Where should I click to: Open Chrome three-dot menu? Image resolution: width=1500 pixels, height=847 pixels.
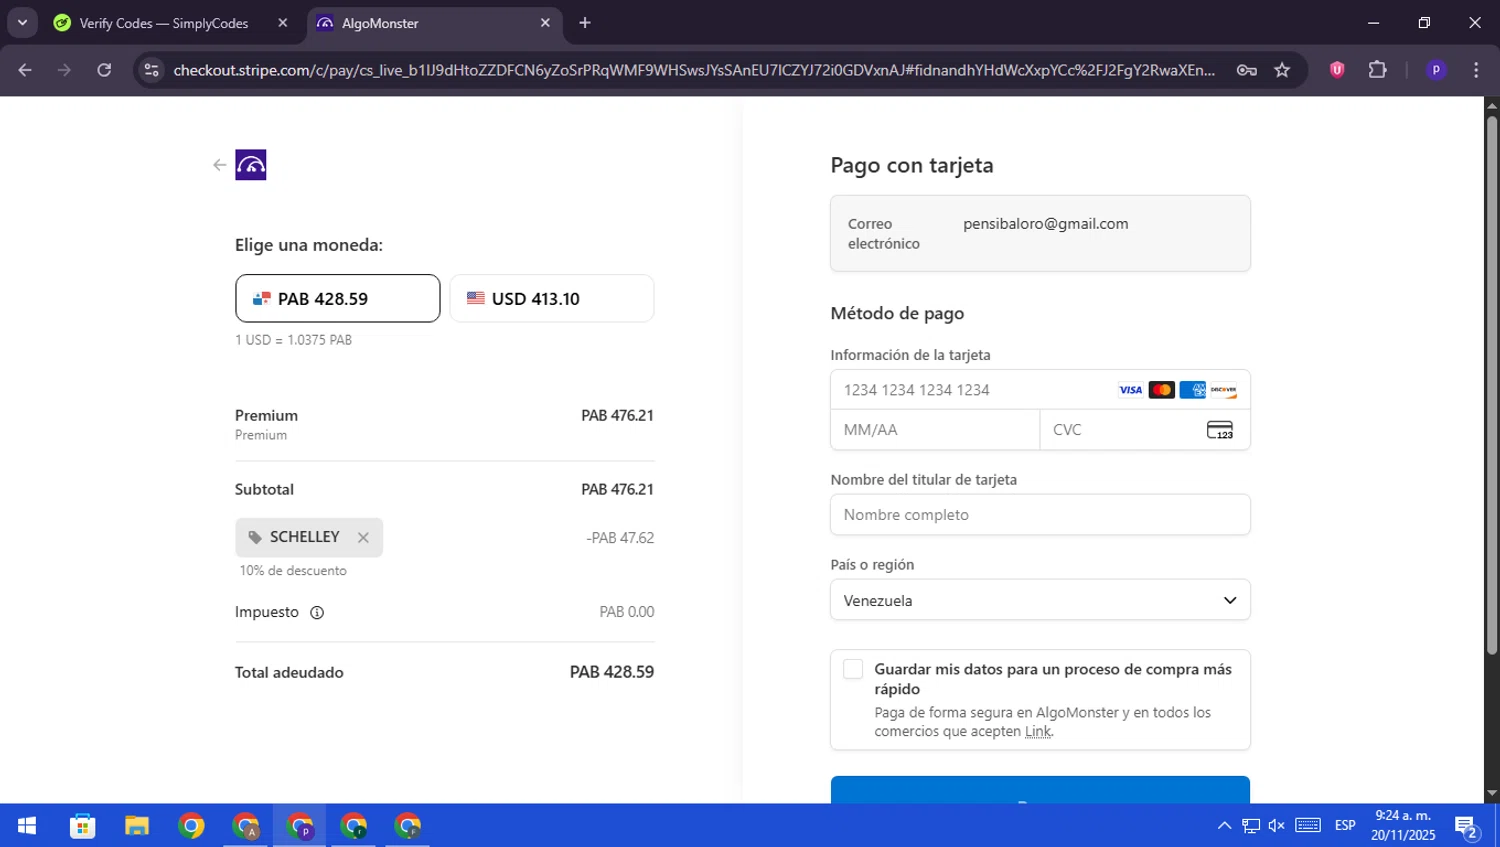1476,70
